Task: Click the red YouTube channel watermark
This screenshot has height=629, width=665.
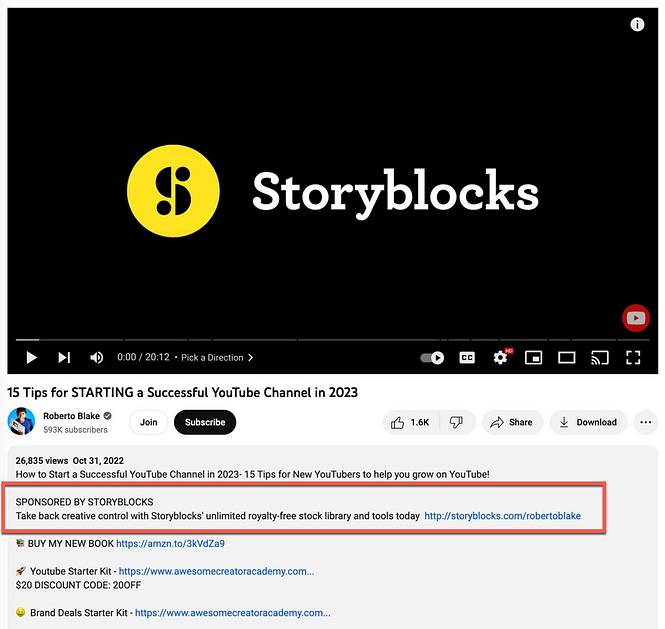Action: point(636,318)
